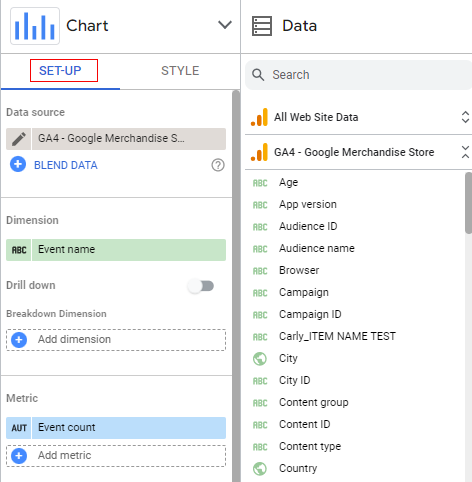Click the All Web Site Data analytics icon
This screenshot has width=472, height=482.
(x=259, y=117)
